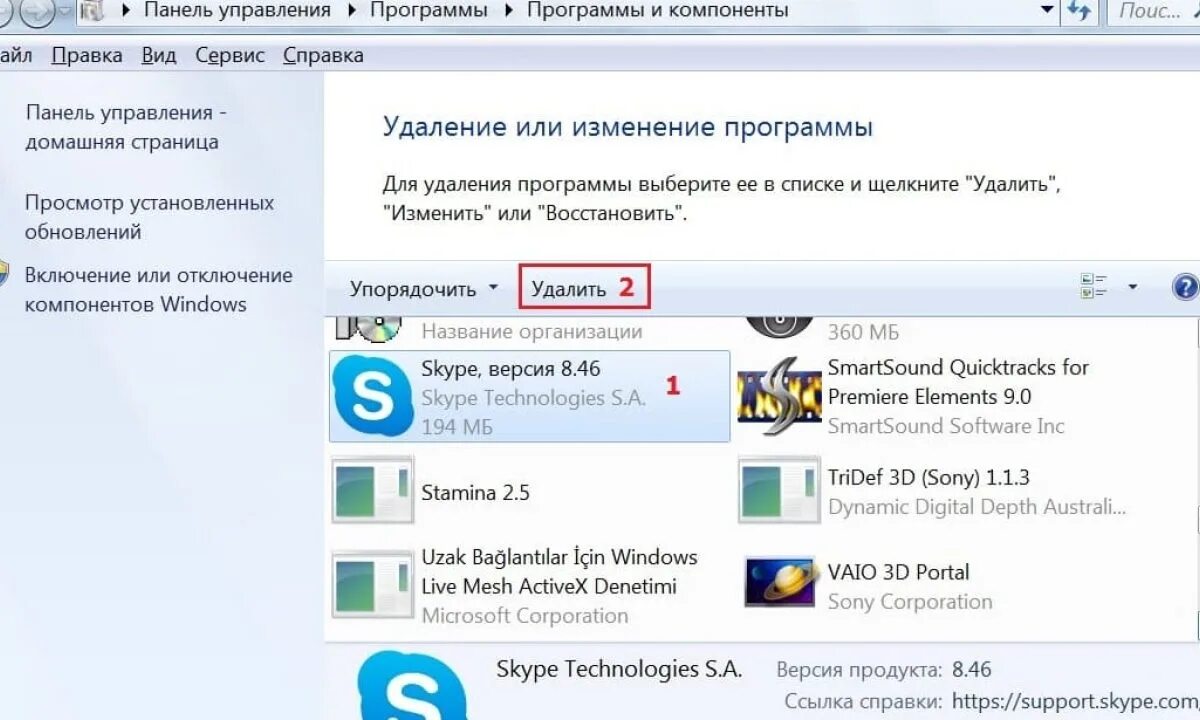Select SmartSound Quicktracks for Premiere Elements text
1200x720 pixels.
[958, 382]
